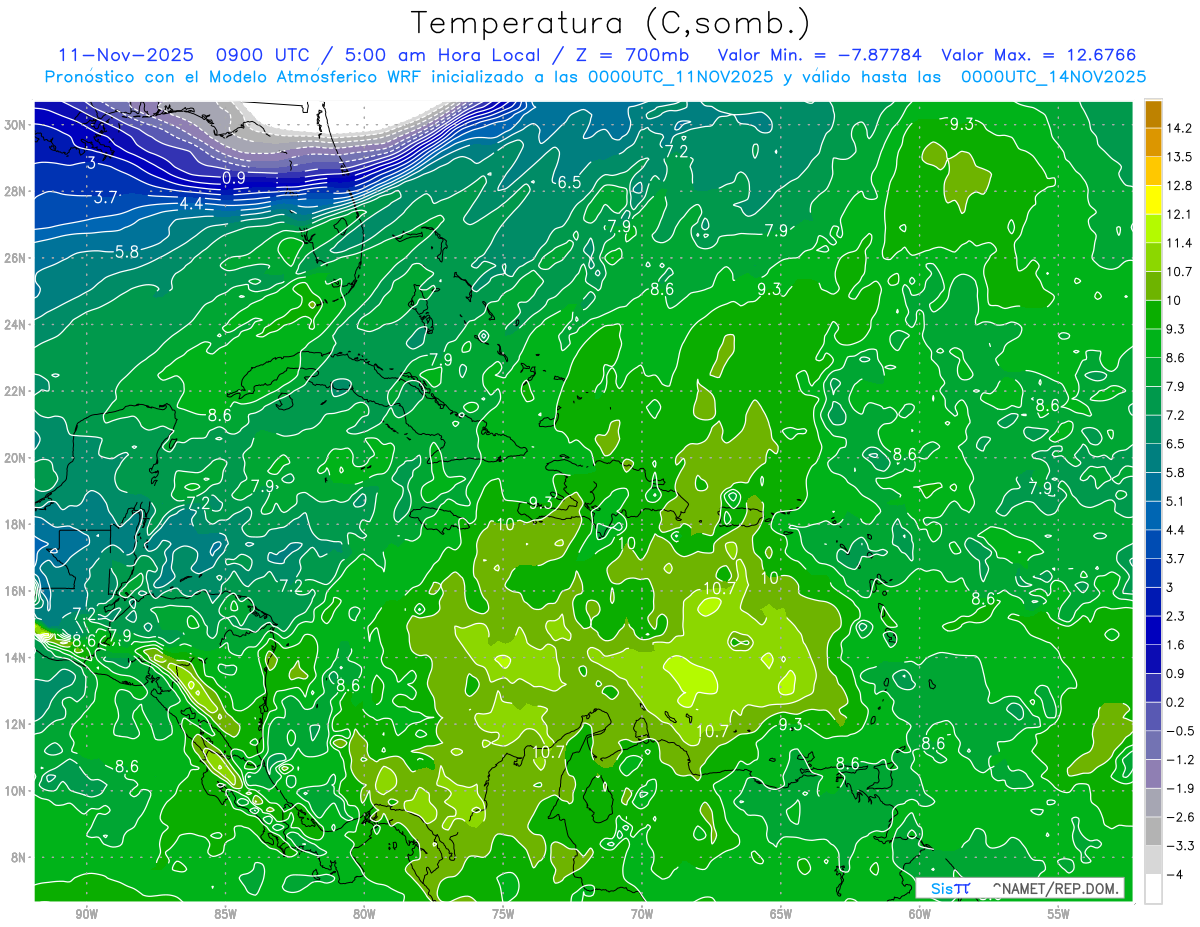Click the '6.5' contour label on the map
Screen dimensions: 1200x927
pyautogui.click(x=570, y=182)
